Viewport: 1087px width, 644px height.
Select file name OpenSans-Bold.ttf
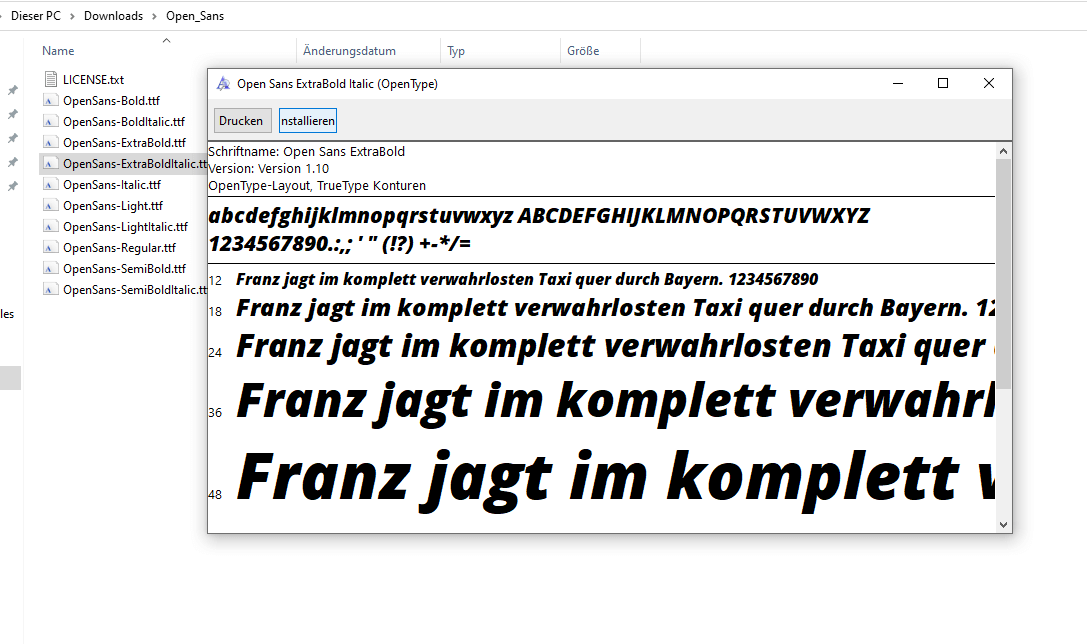click(112, 101)
